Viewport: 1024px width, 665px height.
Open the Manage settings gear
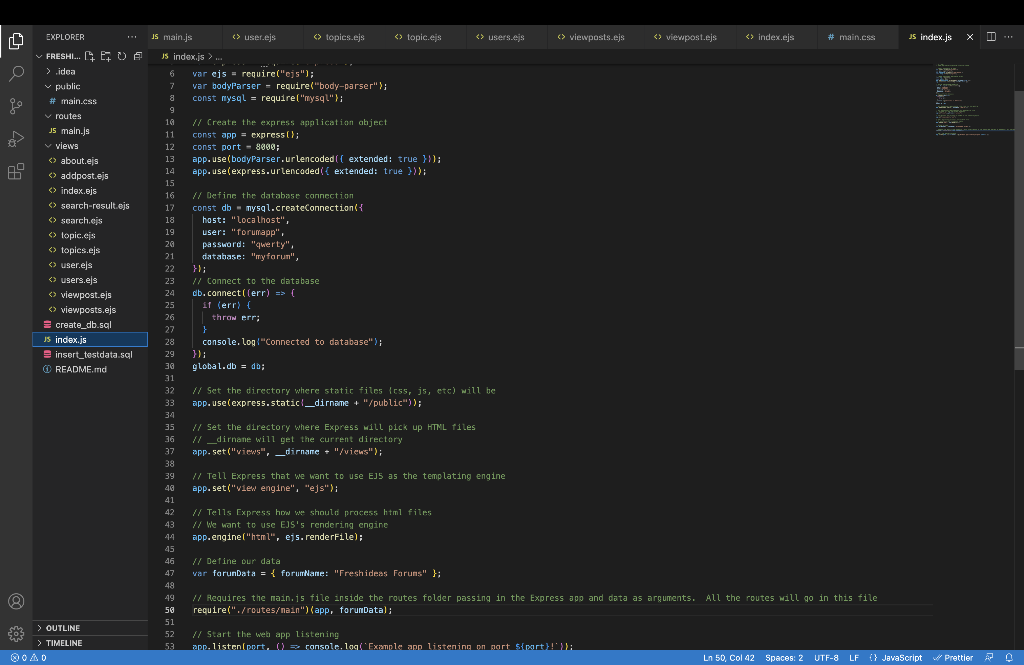click(15, 634)
